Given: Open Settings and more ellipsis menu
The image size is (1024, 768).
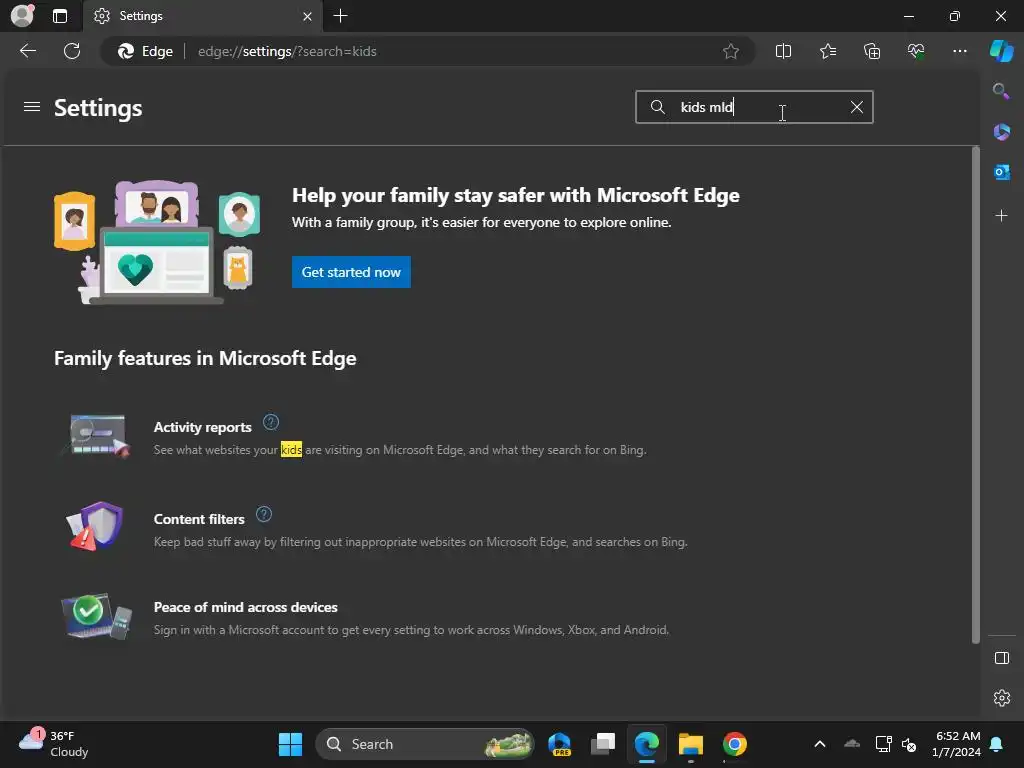Looking at the screenshot, I should click(959, 51).
